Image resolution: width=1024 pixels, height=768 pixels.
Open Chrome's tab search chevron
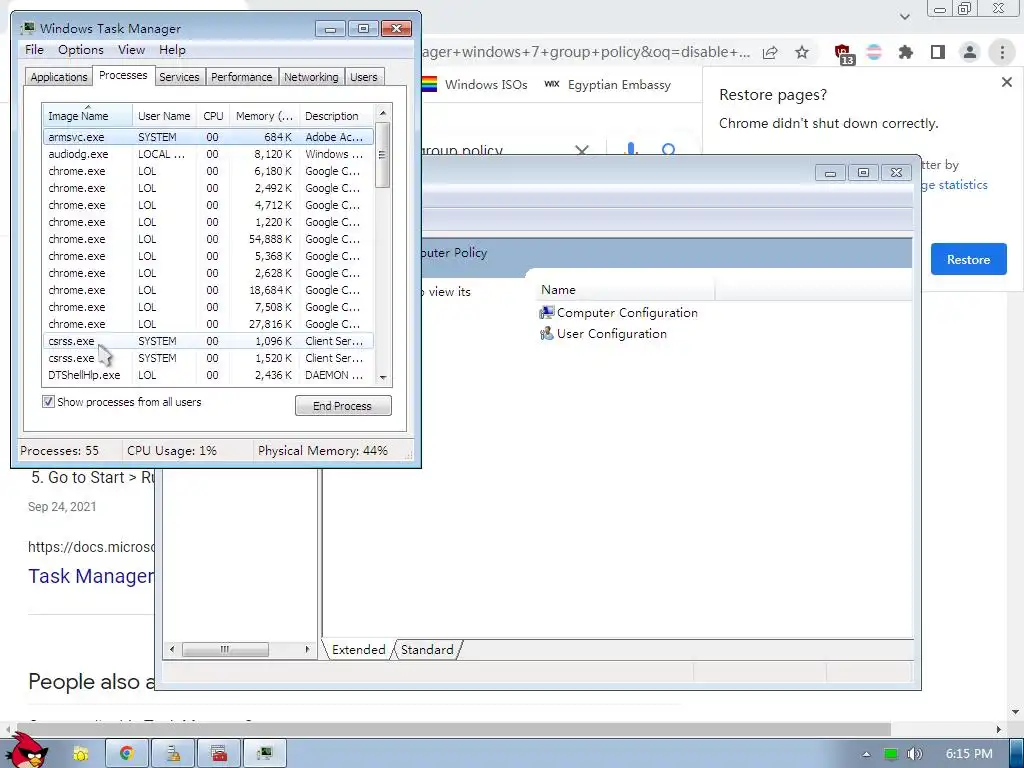coord(904,16)
